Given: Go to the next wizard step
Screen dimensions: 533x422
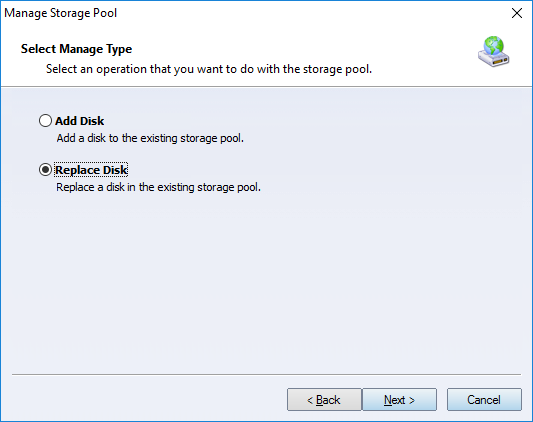Looking at the screenshot, I should click(x=399, y=400).
